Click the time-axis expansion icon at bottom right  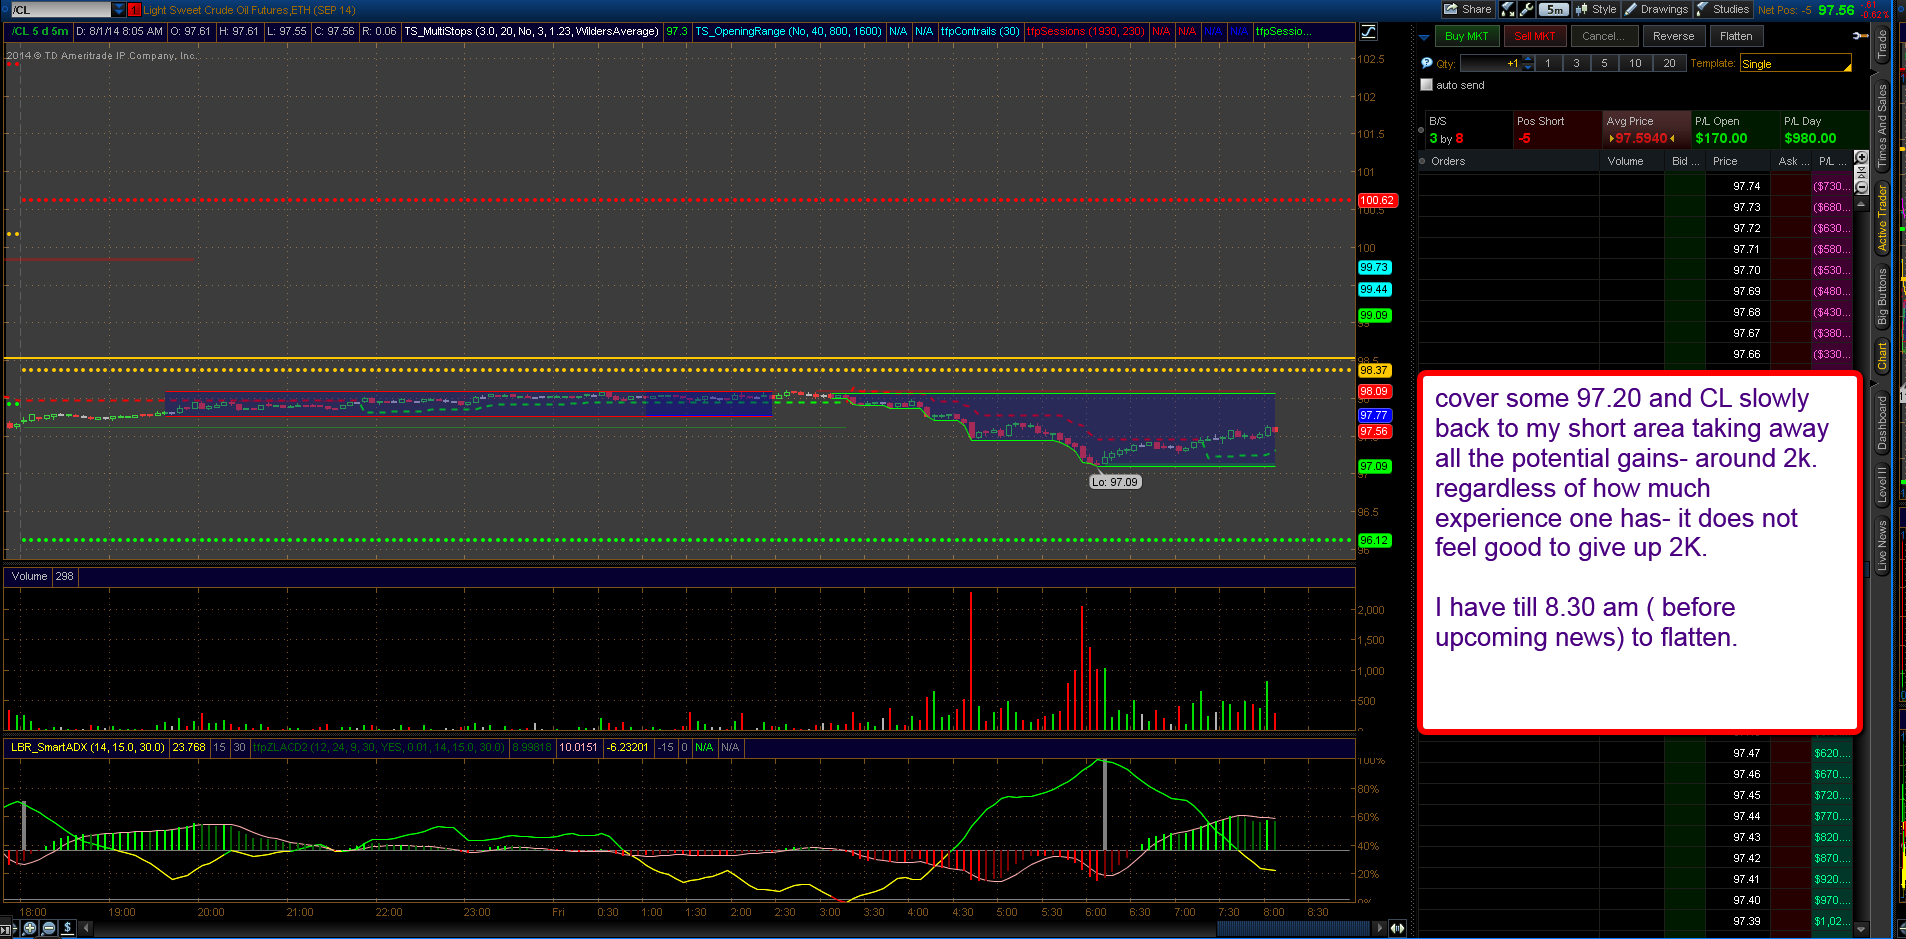[x=1397, y=928]
